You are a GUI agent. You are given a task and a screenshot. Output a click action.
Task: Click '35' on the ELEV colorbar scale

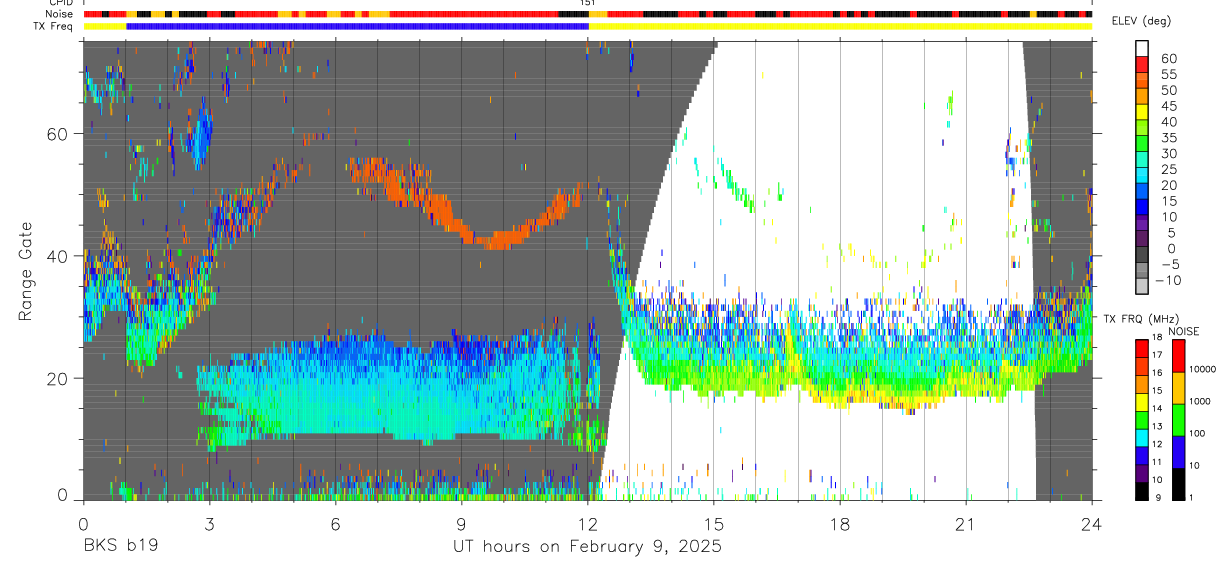click(x=1168, y=138)
